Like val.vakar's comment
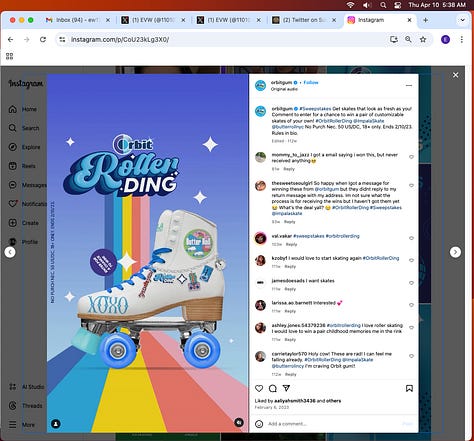474x441 pixels. [411, 238]
